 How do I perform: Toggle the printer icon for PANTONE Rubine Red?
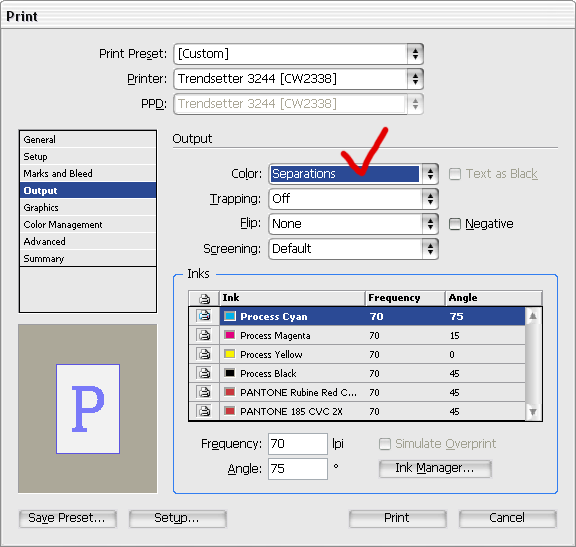[x=204, y=392]
